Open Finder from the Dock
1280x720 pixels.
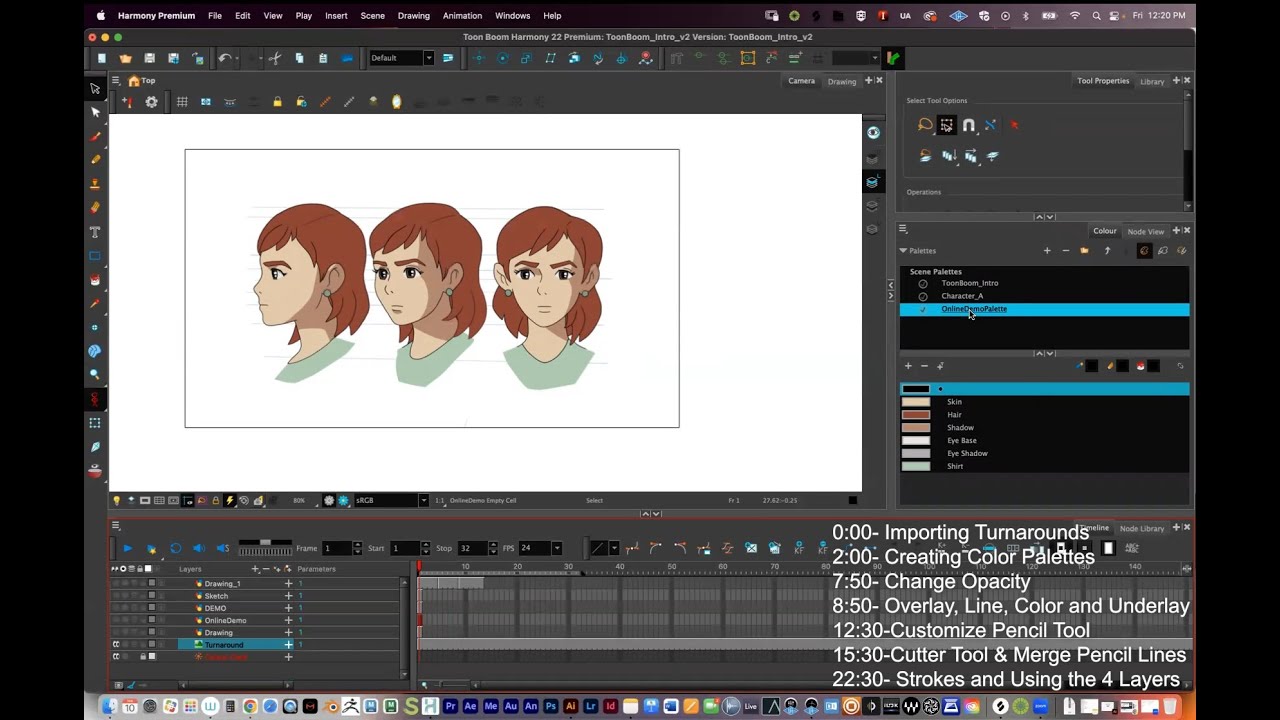109,707
